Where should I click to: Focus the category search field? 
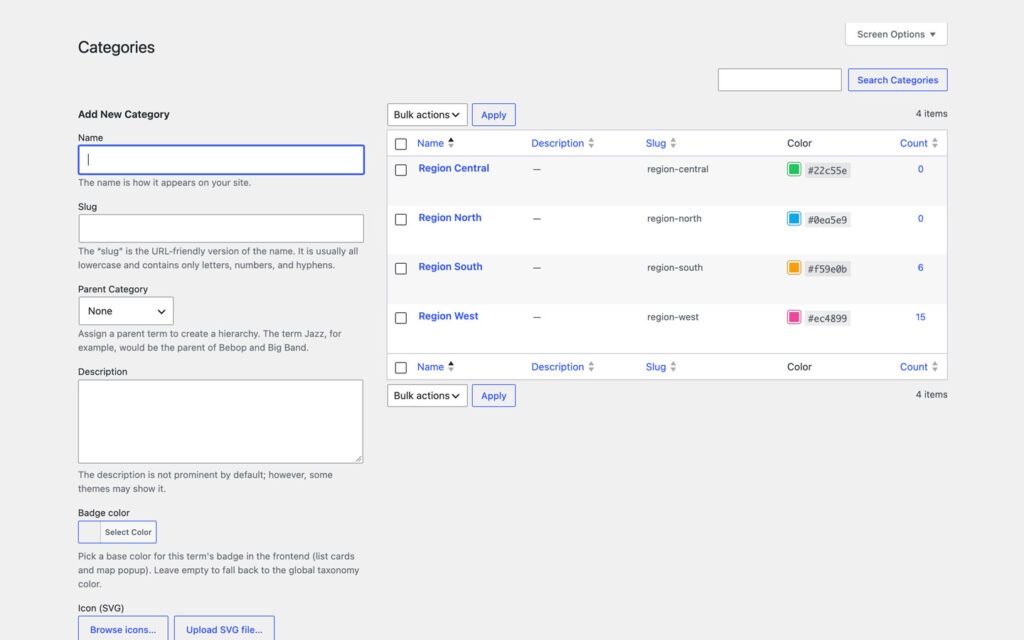pyautogui.click(x=779, y=80)
